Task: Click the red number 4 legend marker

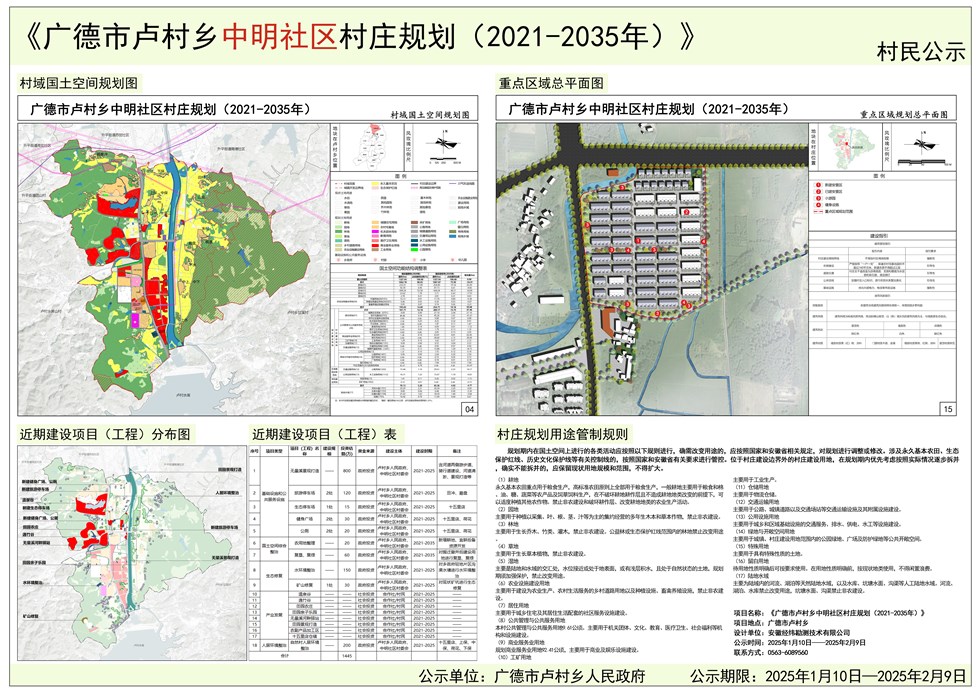Action: [x=819, y=204]
